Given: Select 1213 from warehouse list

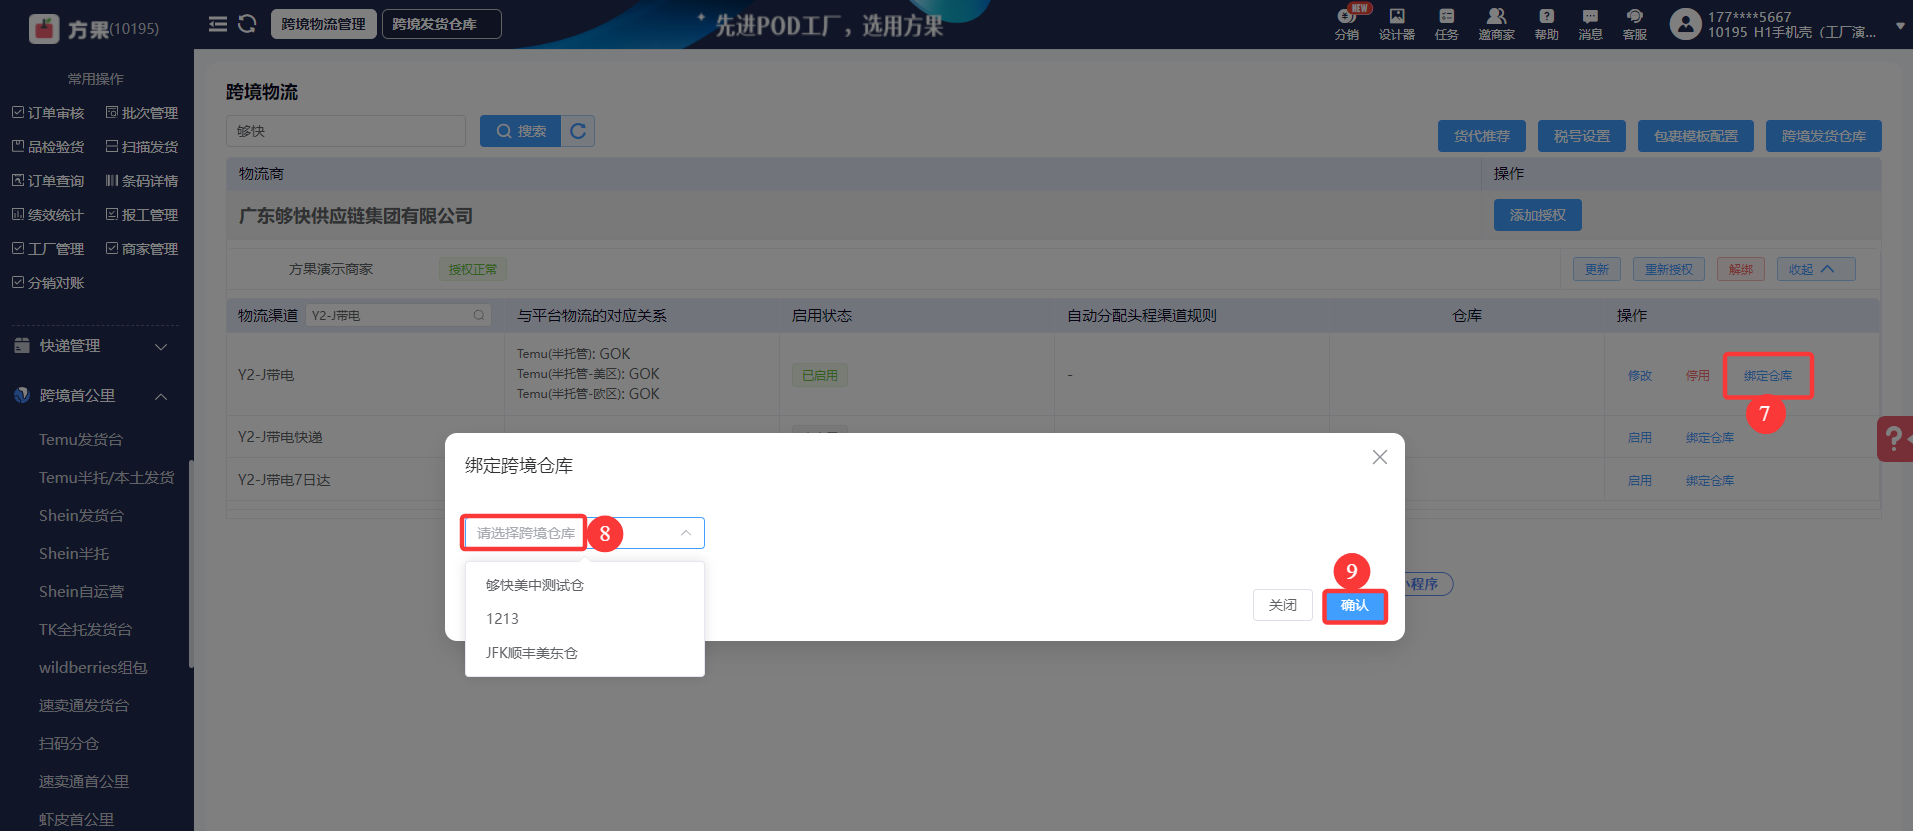Looking at the screenshot, I should click(585, 619).
